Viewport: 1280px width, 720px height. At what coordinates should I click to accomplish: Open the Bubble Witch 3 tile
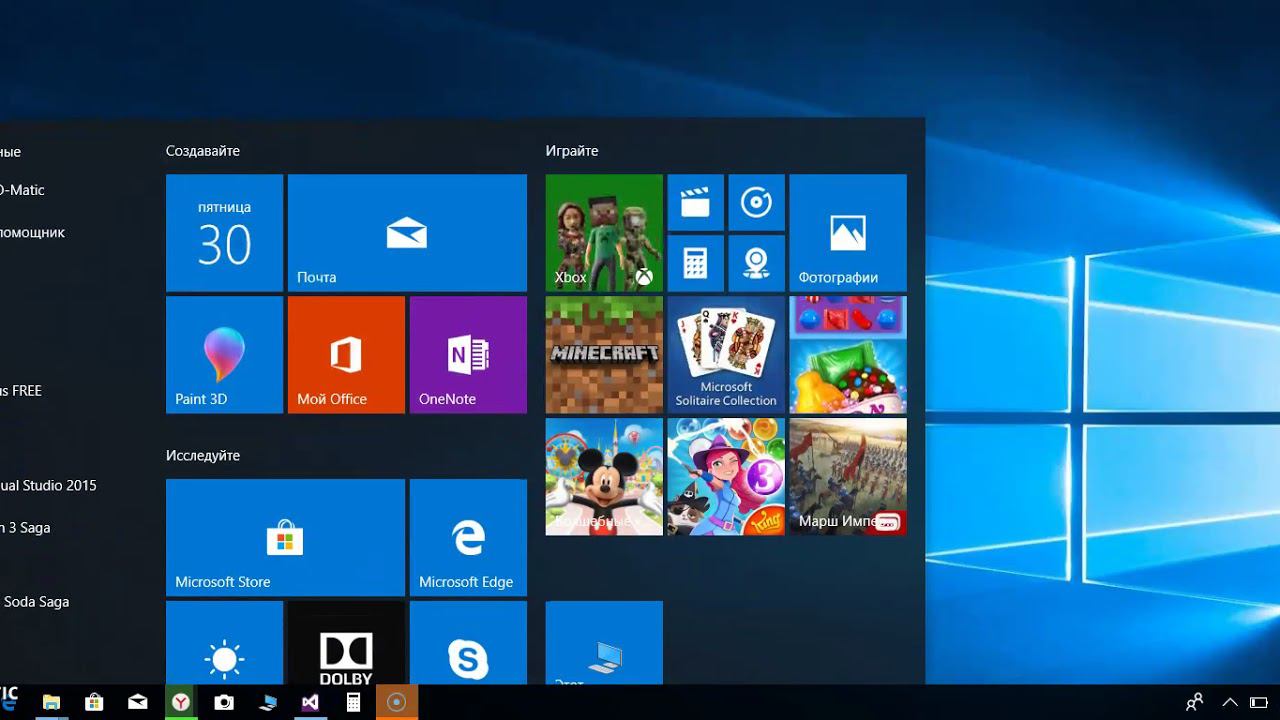tap(726, 477)
